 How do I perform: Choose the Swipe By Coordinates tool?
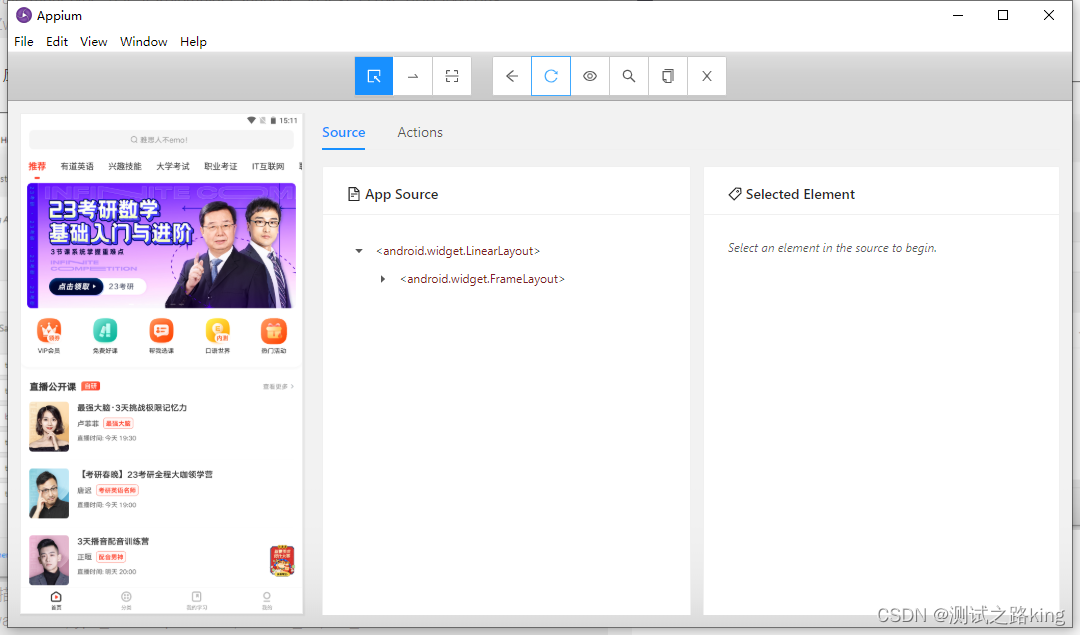pos(413,76)
